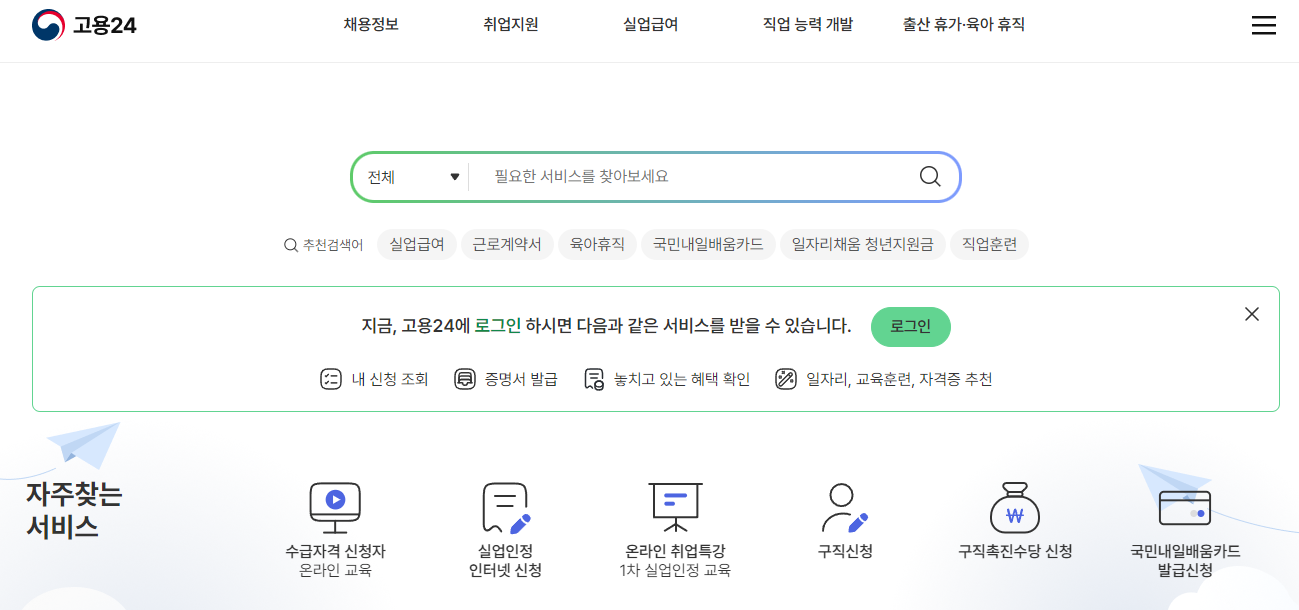Click the 일자리, 교육훈련 추천 icon
The image size is (1299, 610).
[x=786, y=379]
